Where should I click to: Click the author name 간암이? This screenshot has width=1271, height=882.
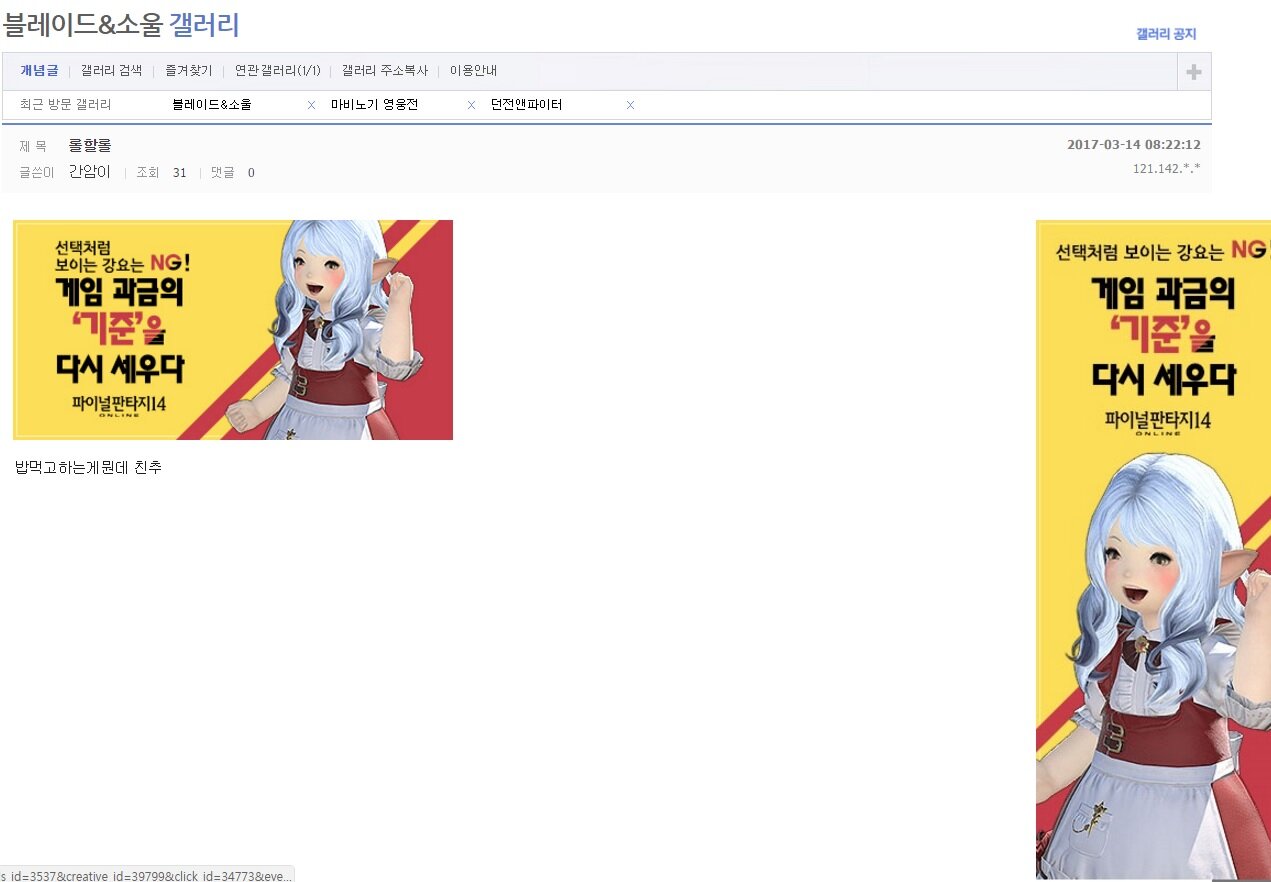tap(89, 172)
